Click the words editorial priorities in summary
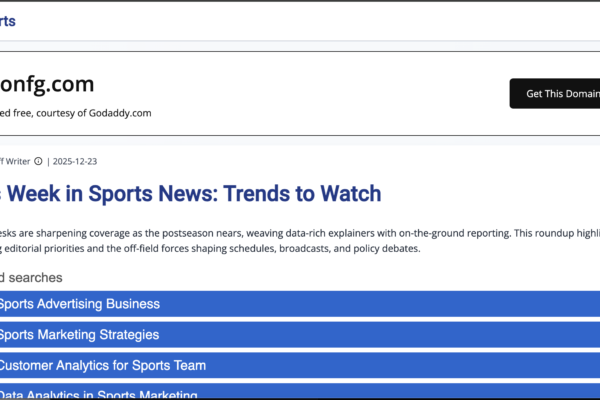Viewport: 600px width, 400px height. pyautogui.click(x=46, y=248)
